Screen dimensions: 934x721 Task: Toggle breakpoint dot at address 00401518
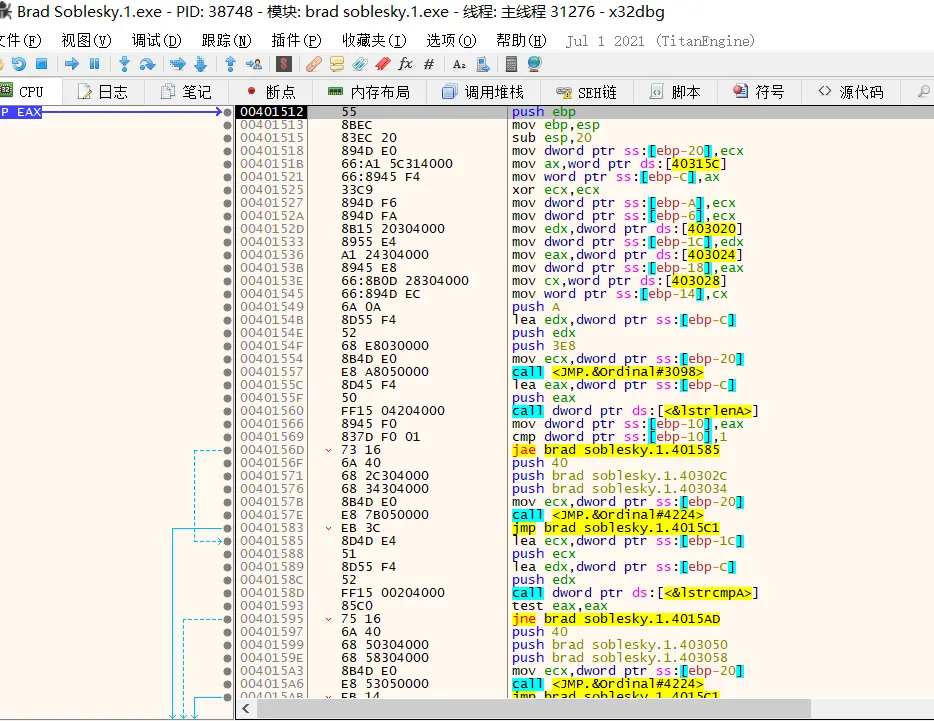coord(228,151)
